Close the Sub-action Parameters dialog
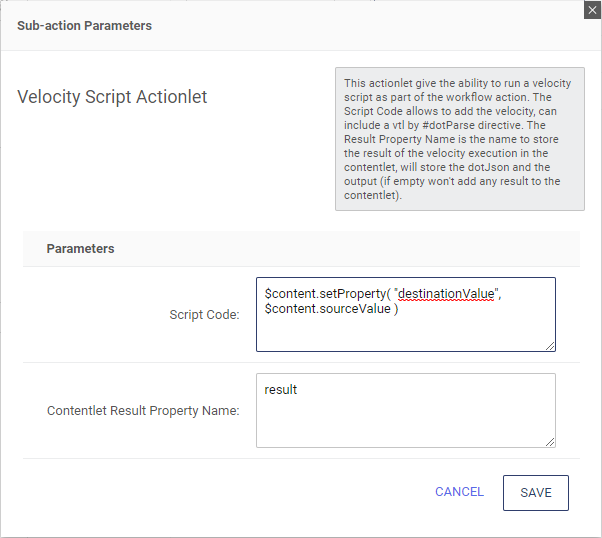 tap(592, 9)
